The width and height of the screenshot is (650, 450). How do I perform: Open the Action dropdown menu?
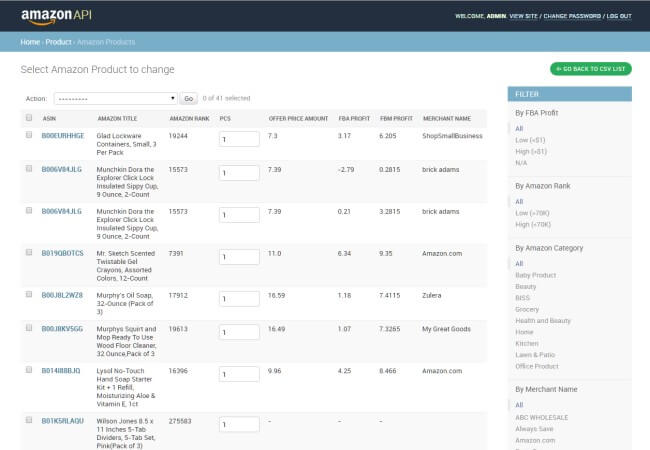(x=115, y=99)
